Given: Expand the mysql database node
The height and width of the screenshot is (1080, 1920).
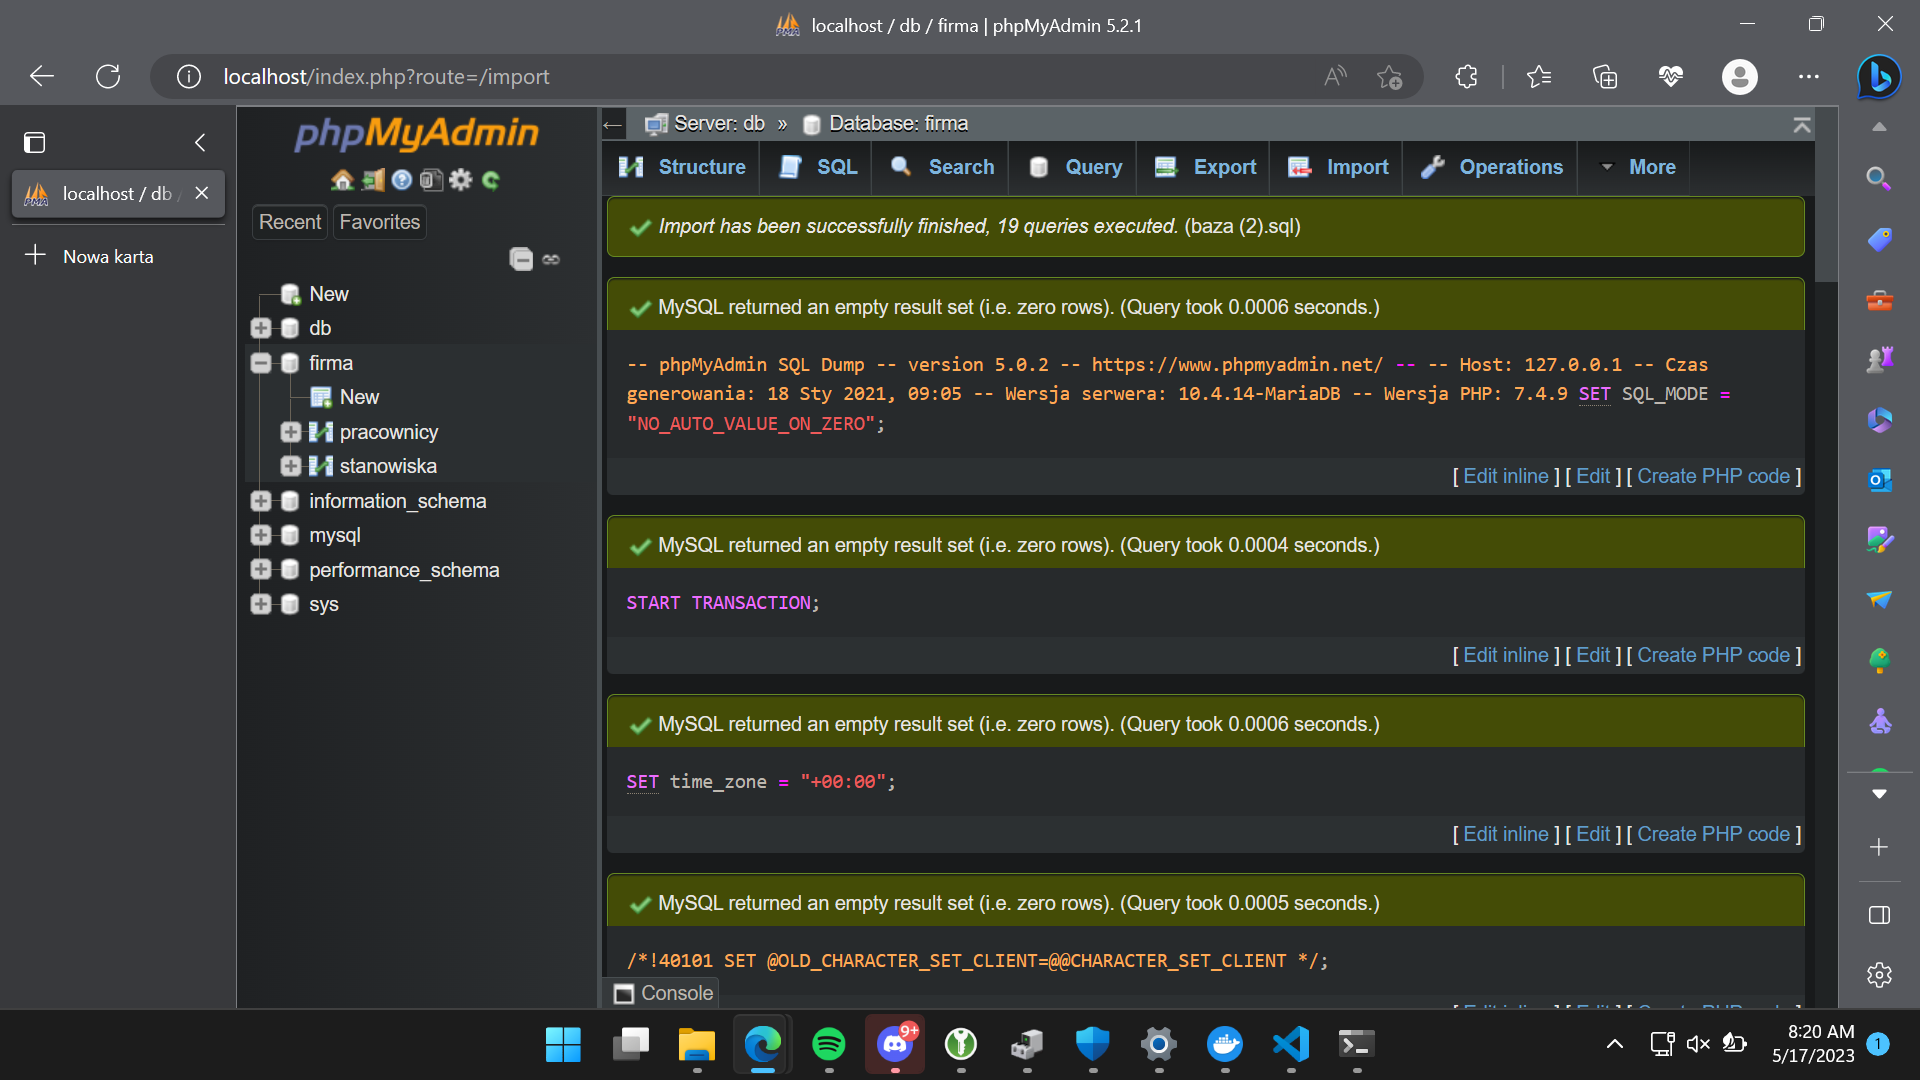Looking at the screenshot, I should [x=261, y=535].
